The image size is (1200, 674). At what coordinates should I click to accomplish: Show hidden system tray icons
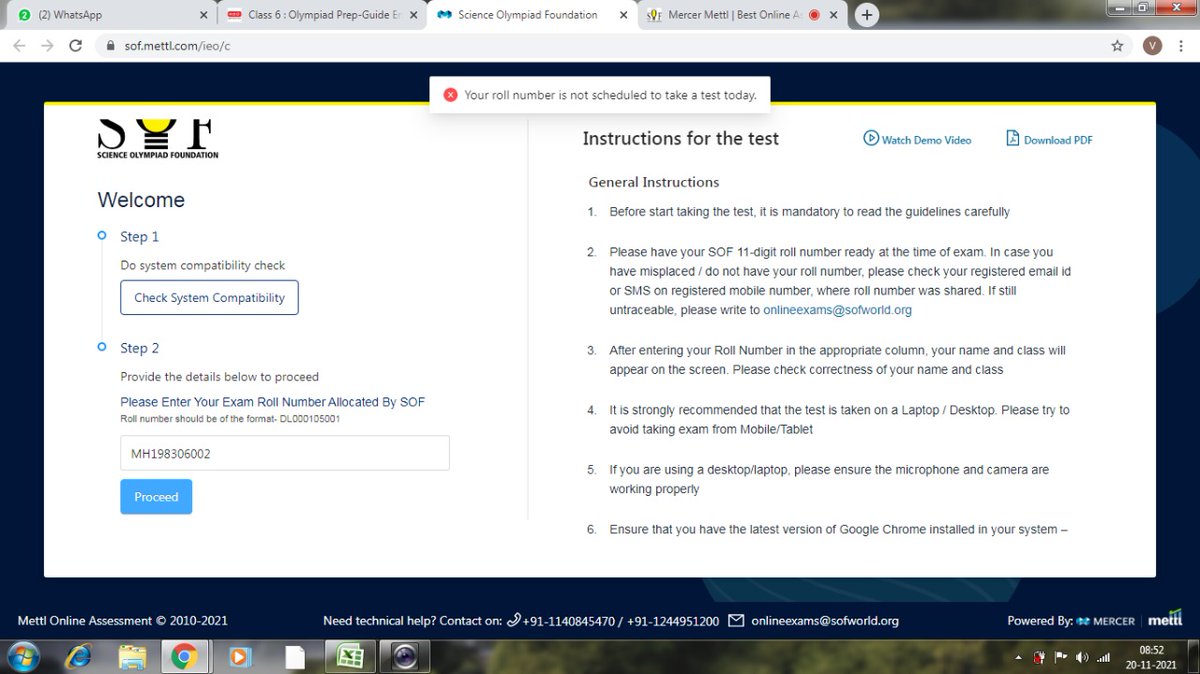tap(1018, 657)
